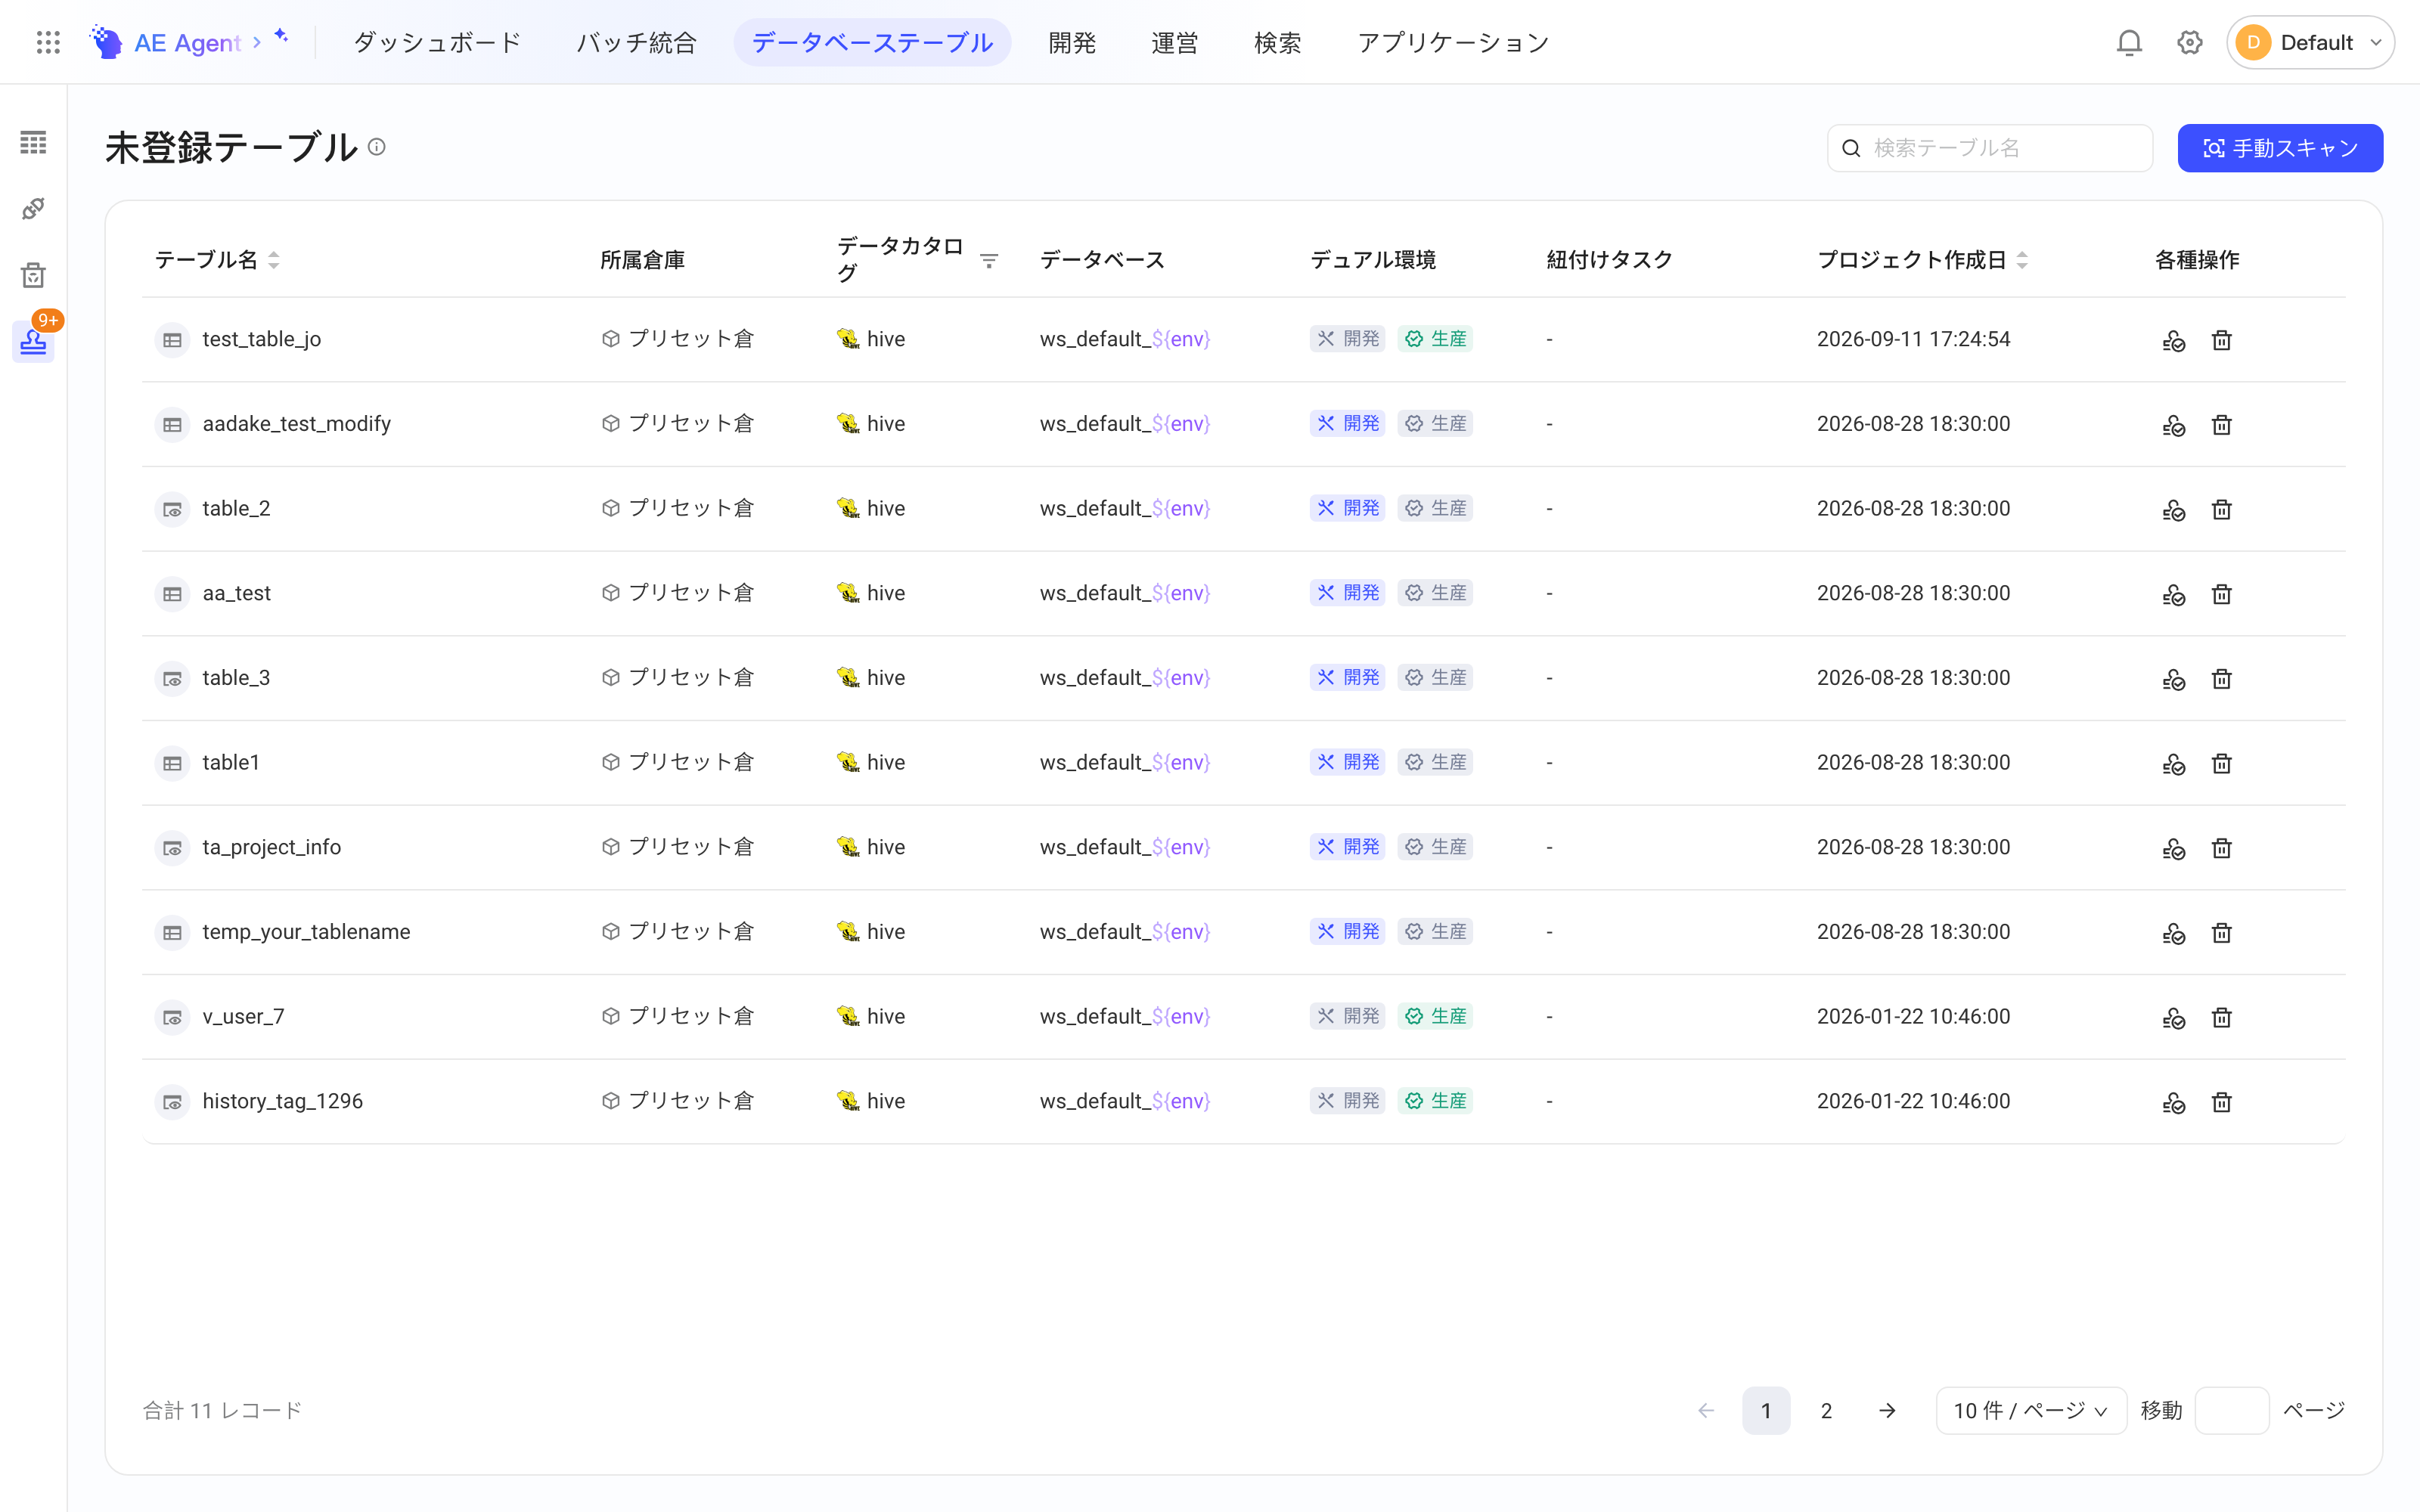
Task: Click table name temp_your_tablename
Action: pyautogui.click(x=306, y=932)
